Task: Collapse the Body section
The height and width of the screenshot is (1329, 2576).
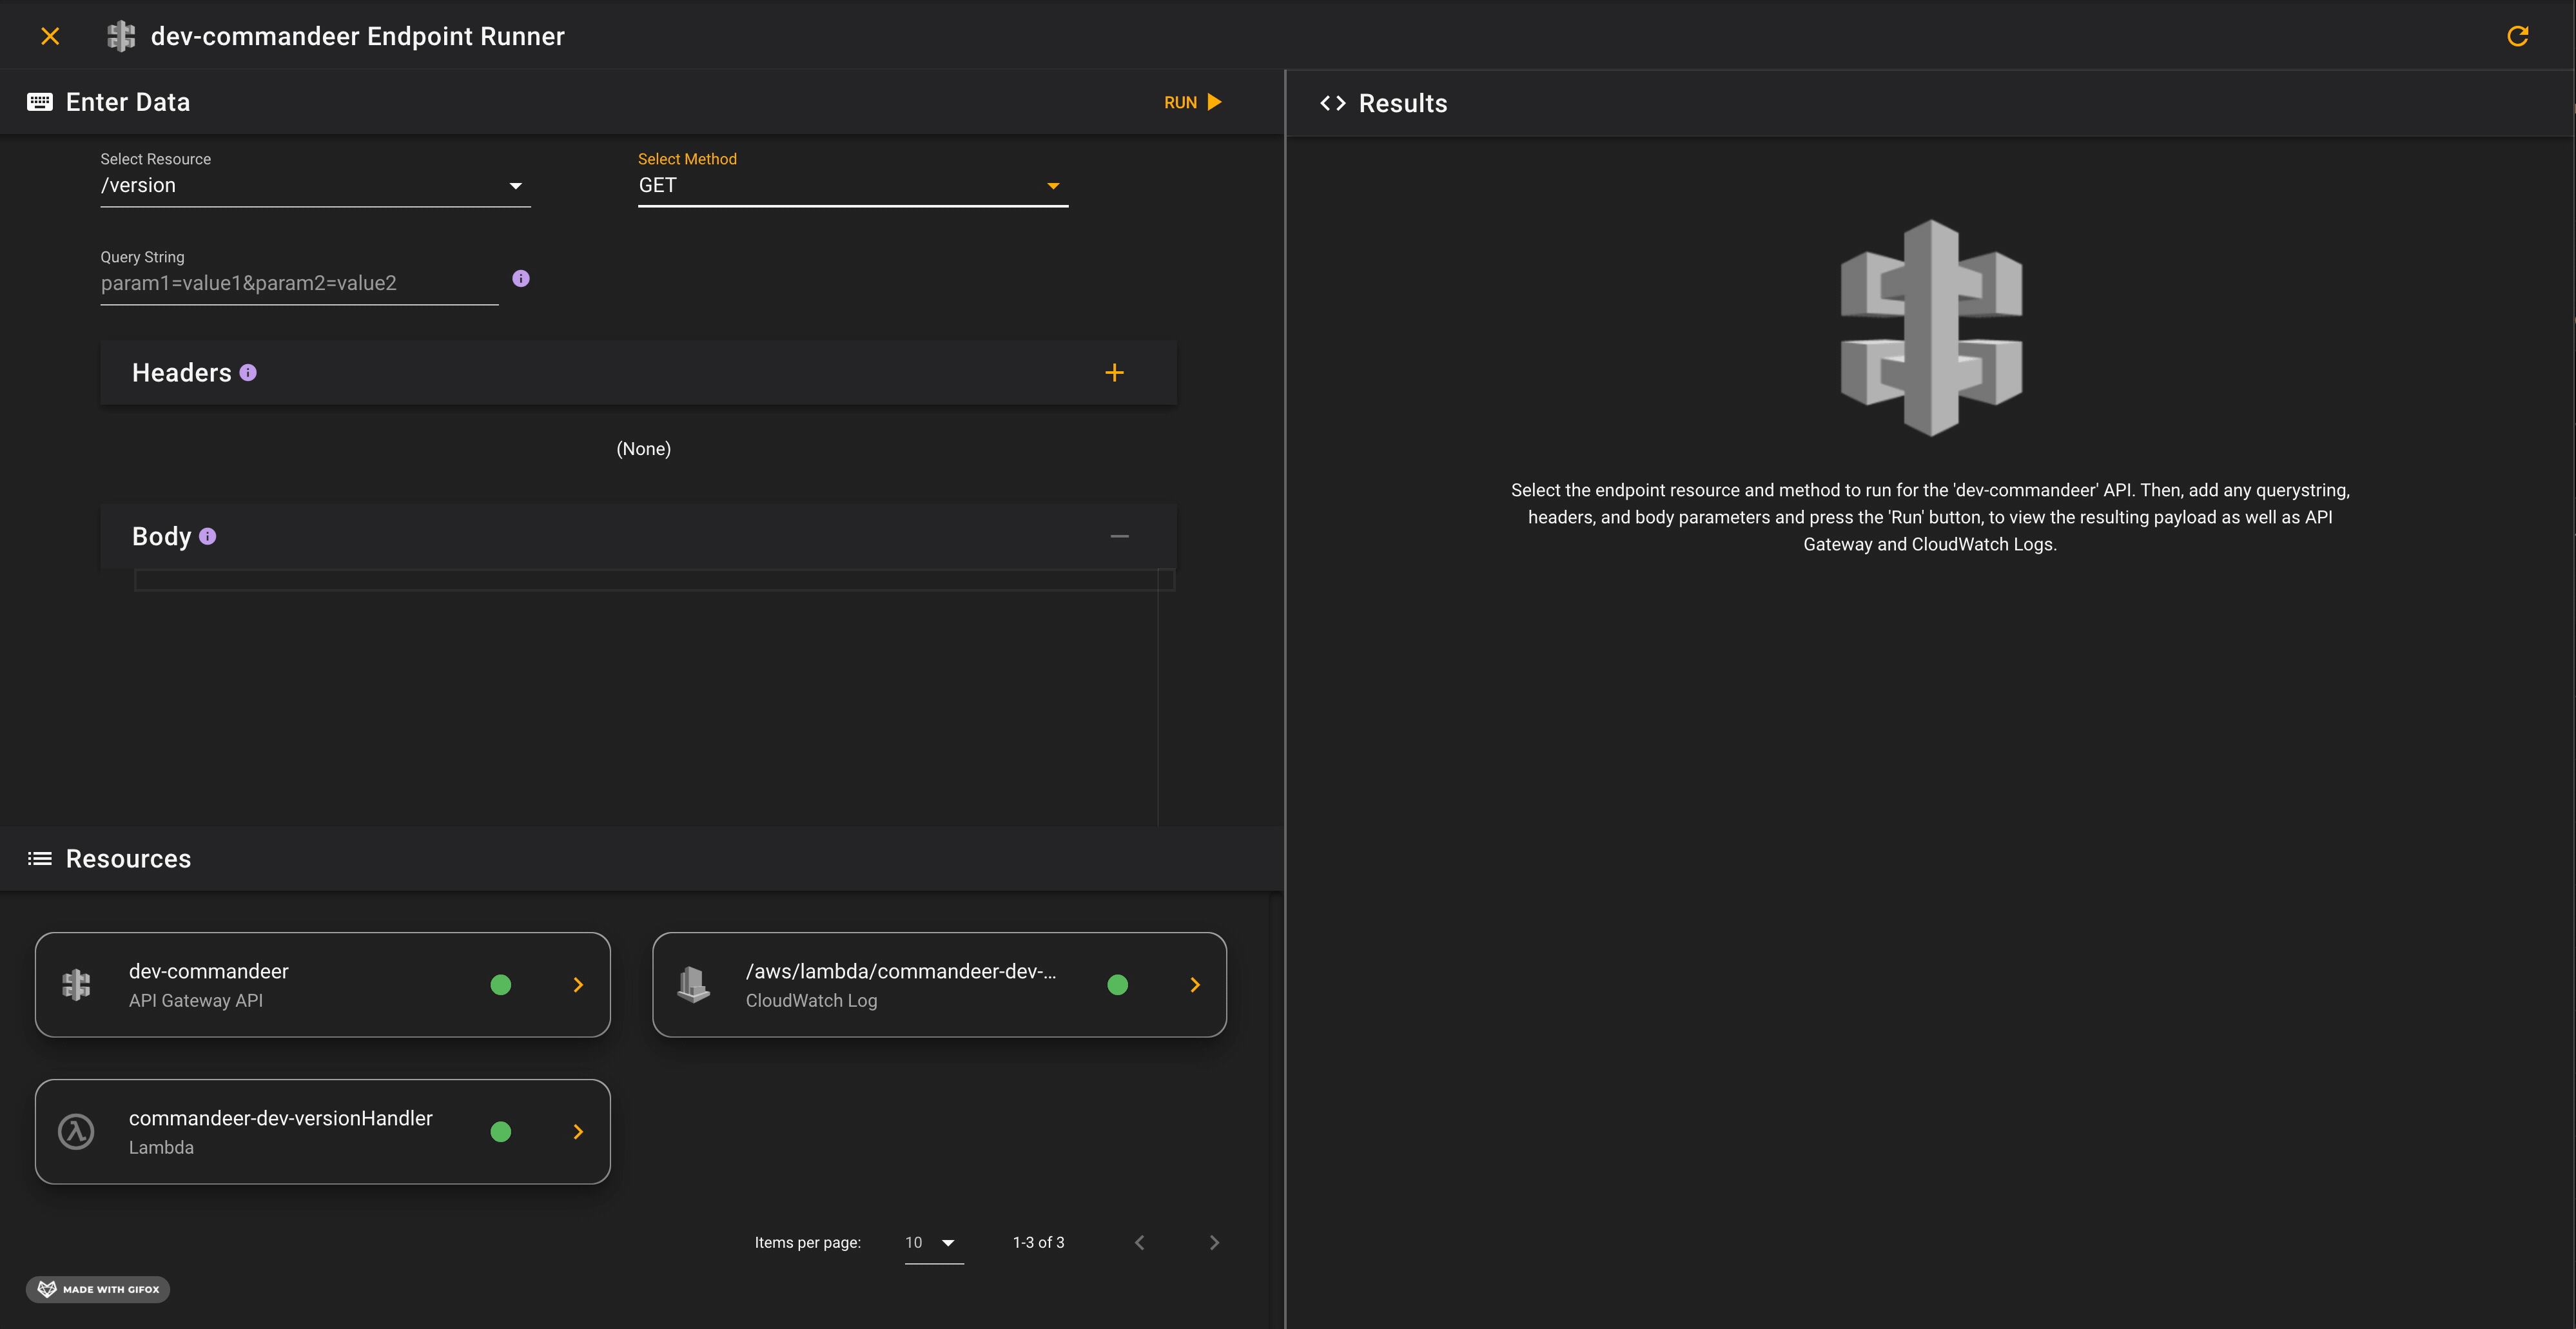Action: [x=1119, y=537]
